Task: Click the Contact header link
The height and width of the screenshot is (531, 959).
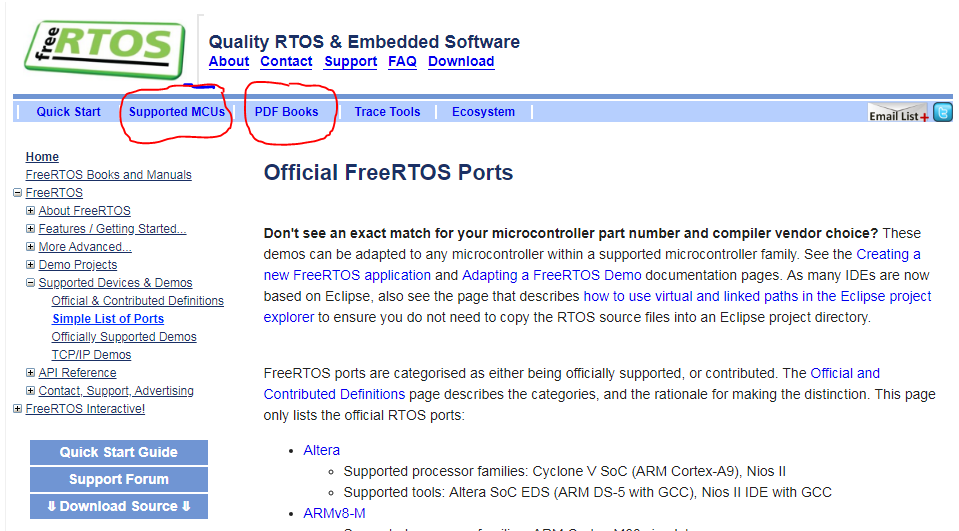Action: (x=286, y=62)
